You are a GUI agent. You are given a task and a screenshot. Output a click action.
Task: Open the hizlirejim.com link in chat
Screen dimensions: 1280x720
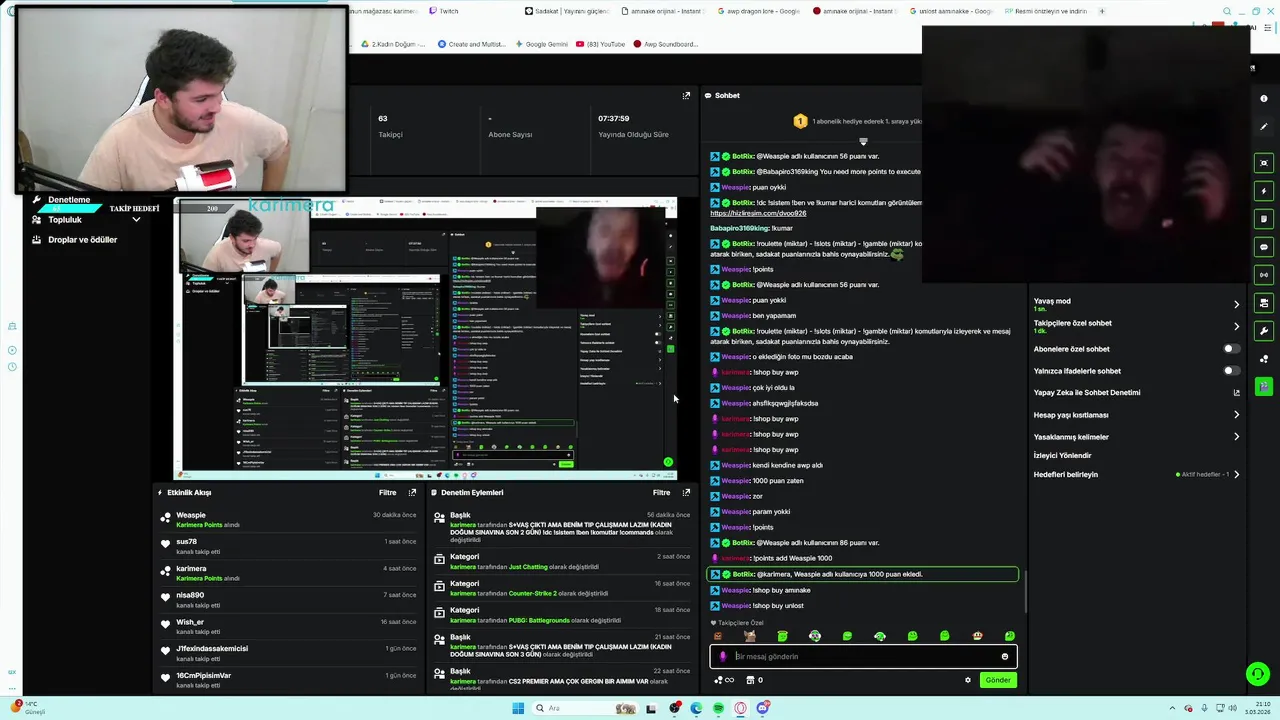pyautogui.click(x=758, y=213)
